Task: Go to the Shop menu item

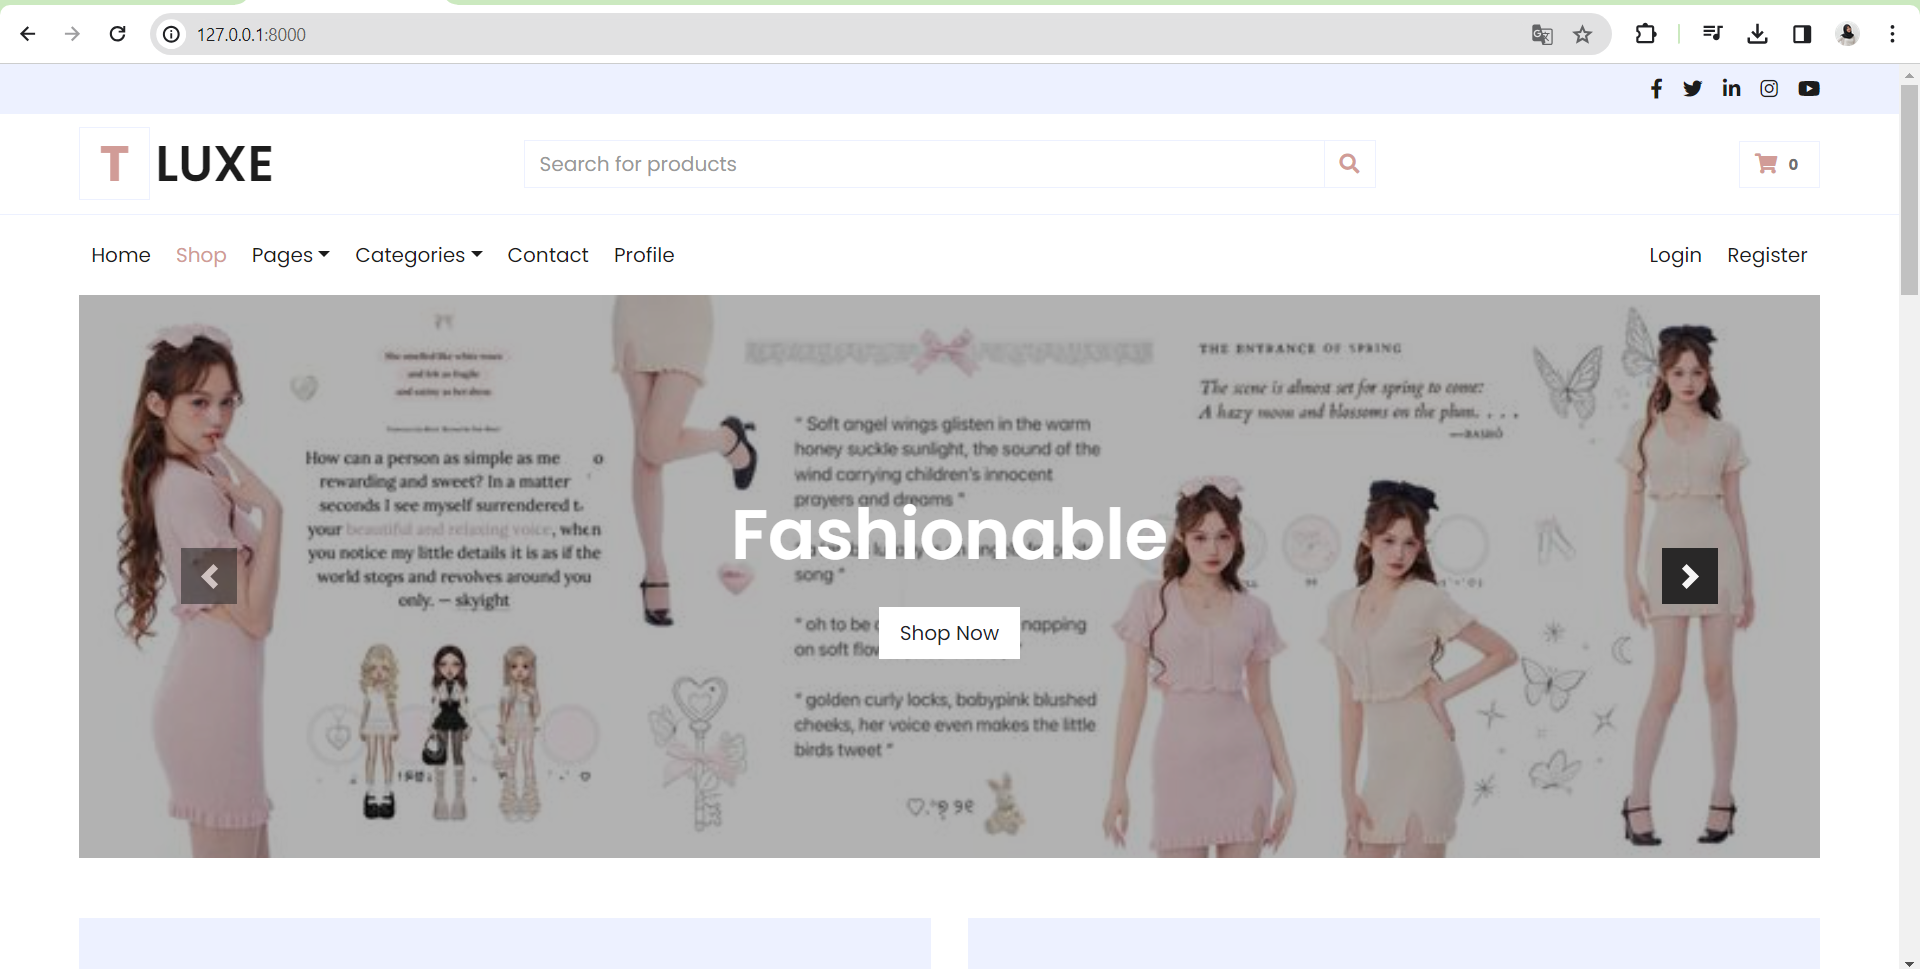Action: [x=201, y=255]
